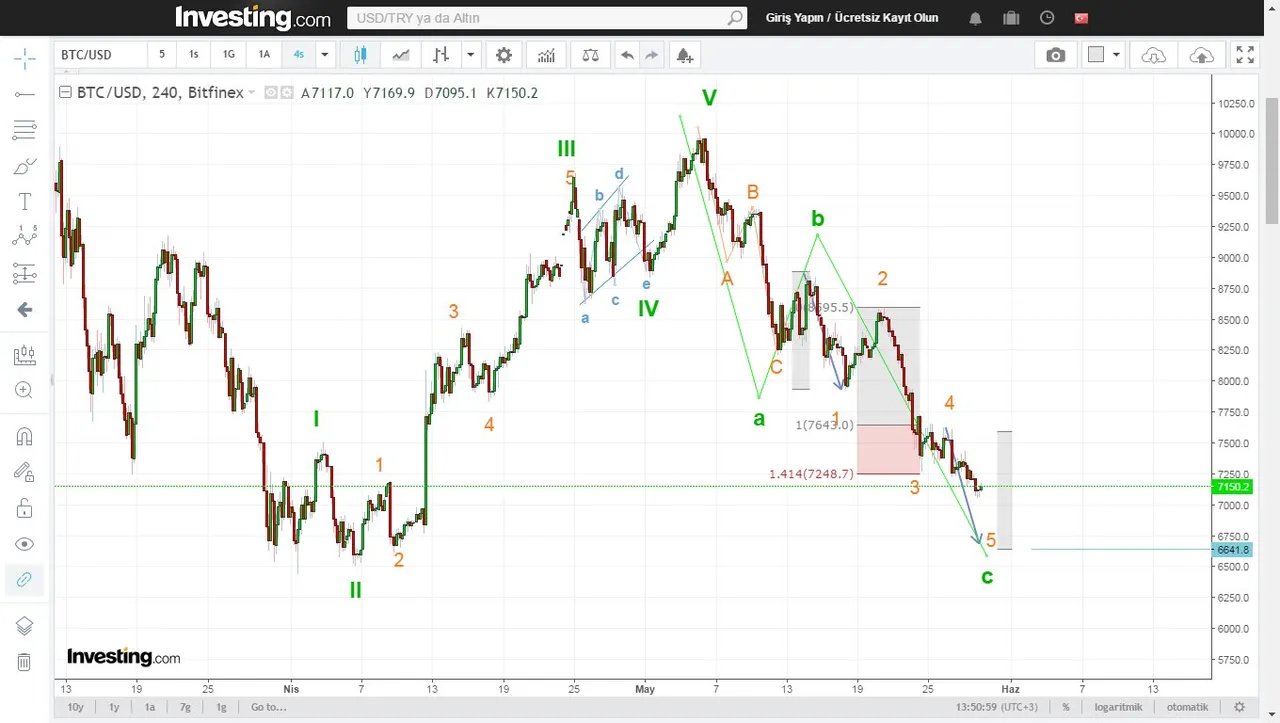The height and width of the screenshot is (723, 1280).
Task: Toggle lock all drawing tools
Action: point(24,508)
